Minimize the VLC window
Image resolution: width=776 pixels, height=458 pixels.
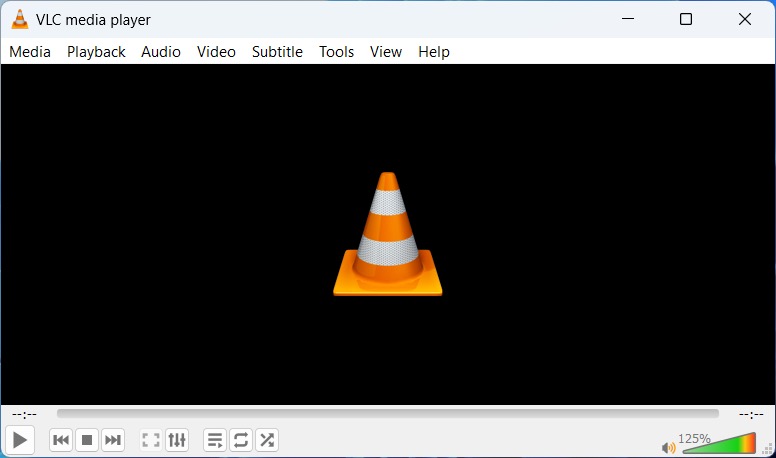click(628, 19)
